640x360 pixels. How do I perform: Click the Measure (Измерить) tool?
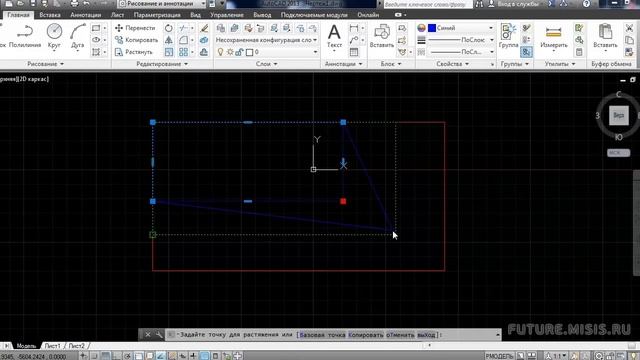[553, 37]
